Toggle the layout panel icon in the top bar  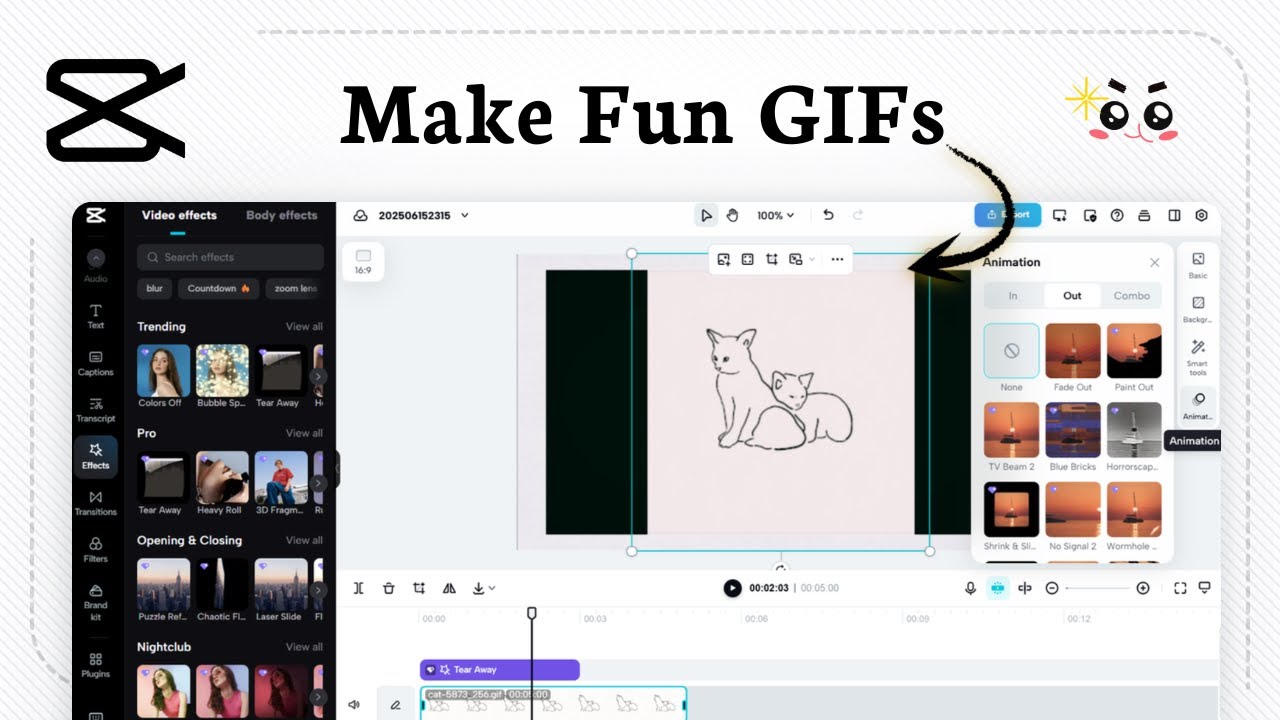pyautogui.click(x=1174, y=215)
